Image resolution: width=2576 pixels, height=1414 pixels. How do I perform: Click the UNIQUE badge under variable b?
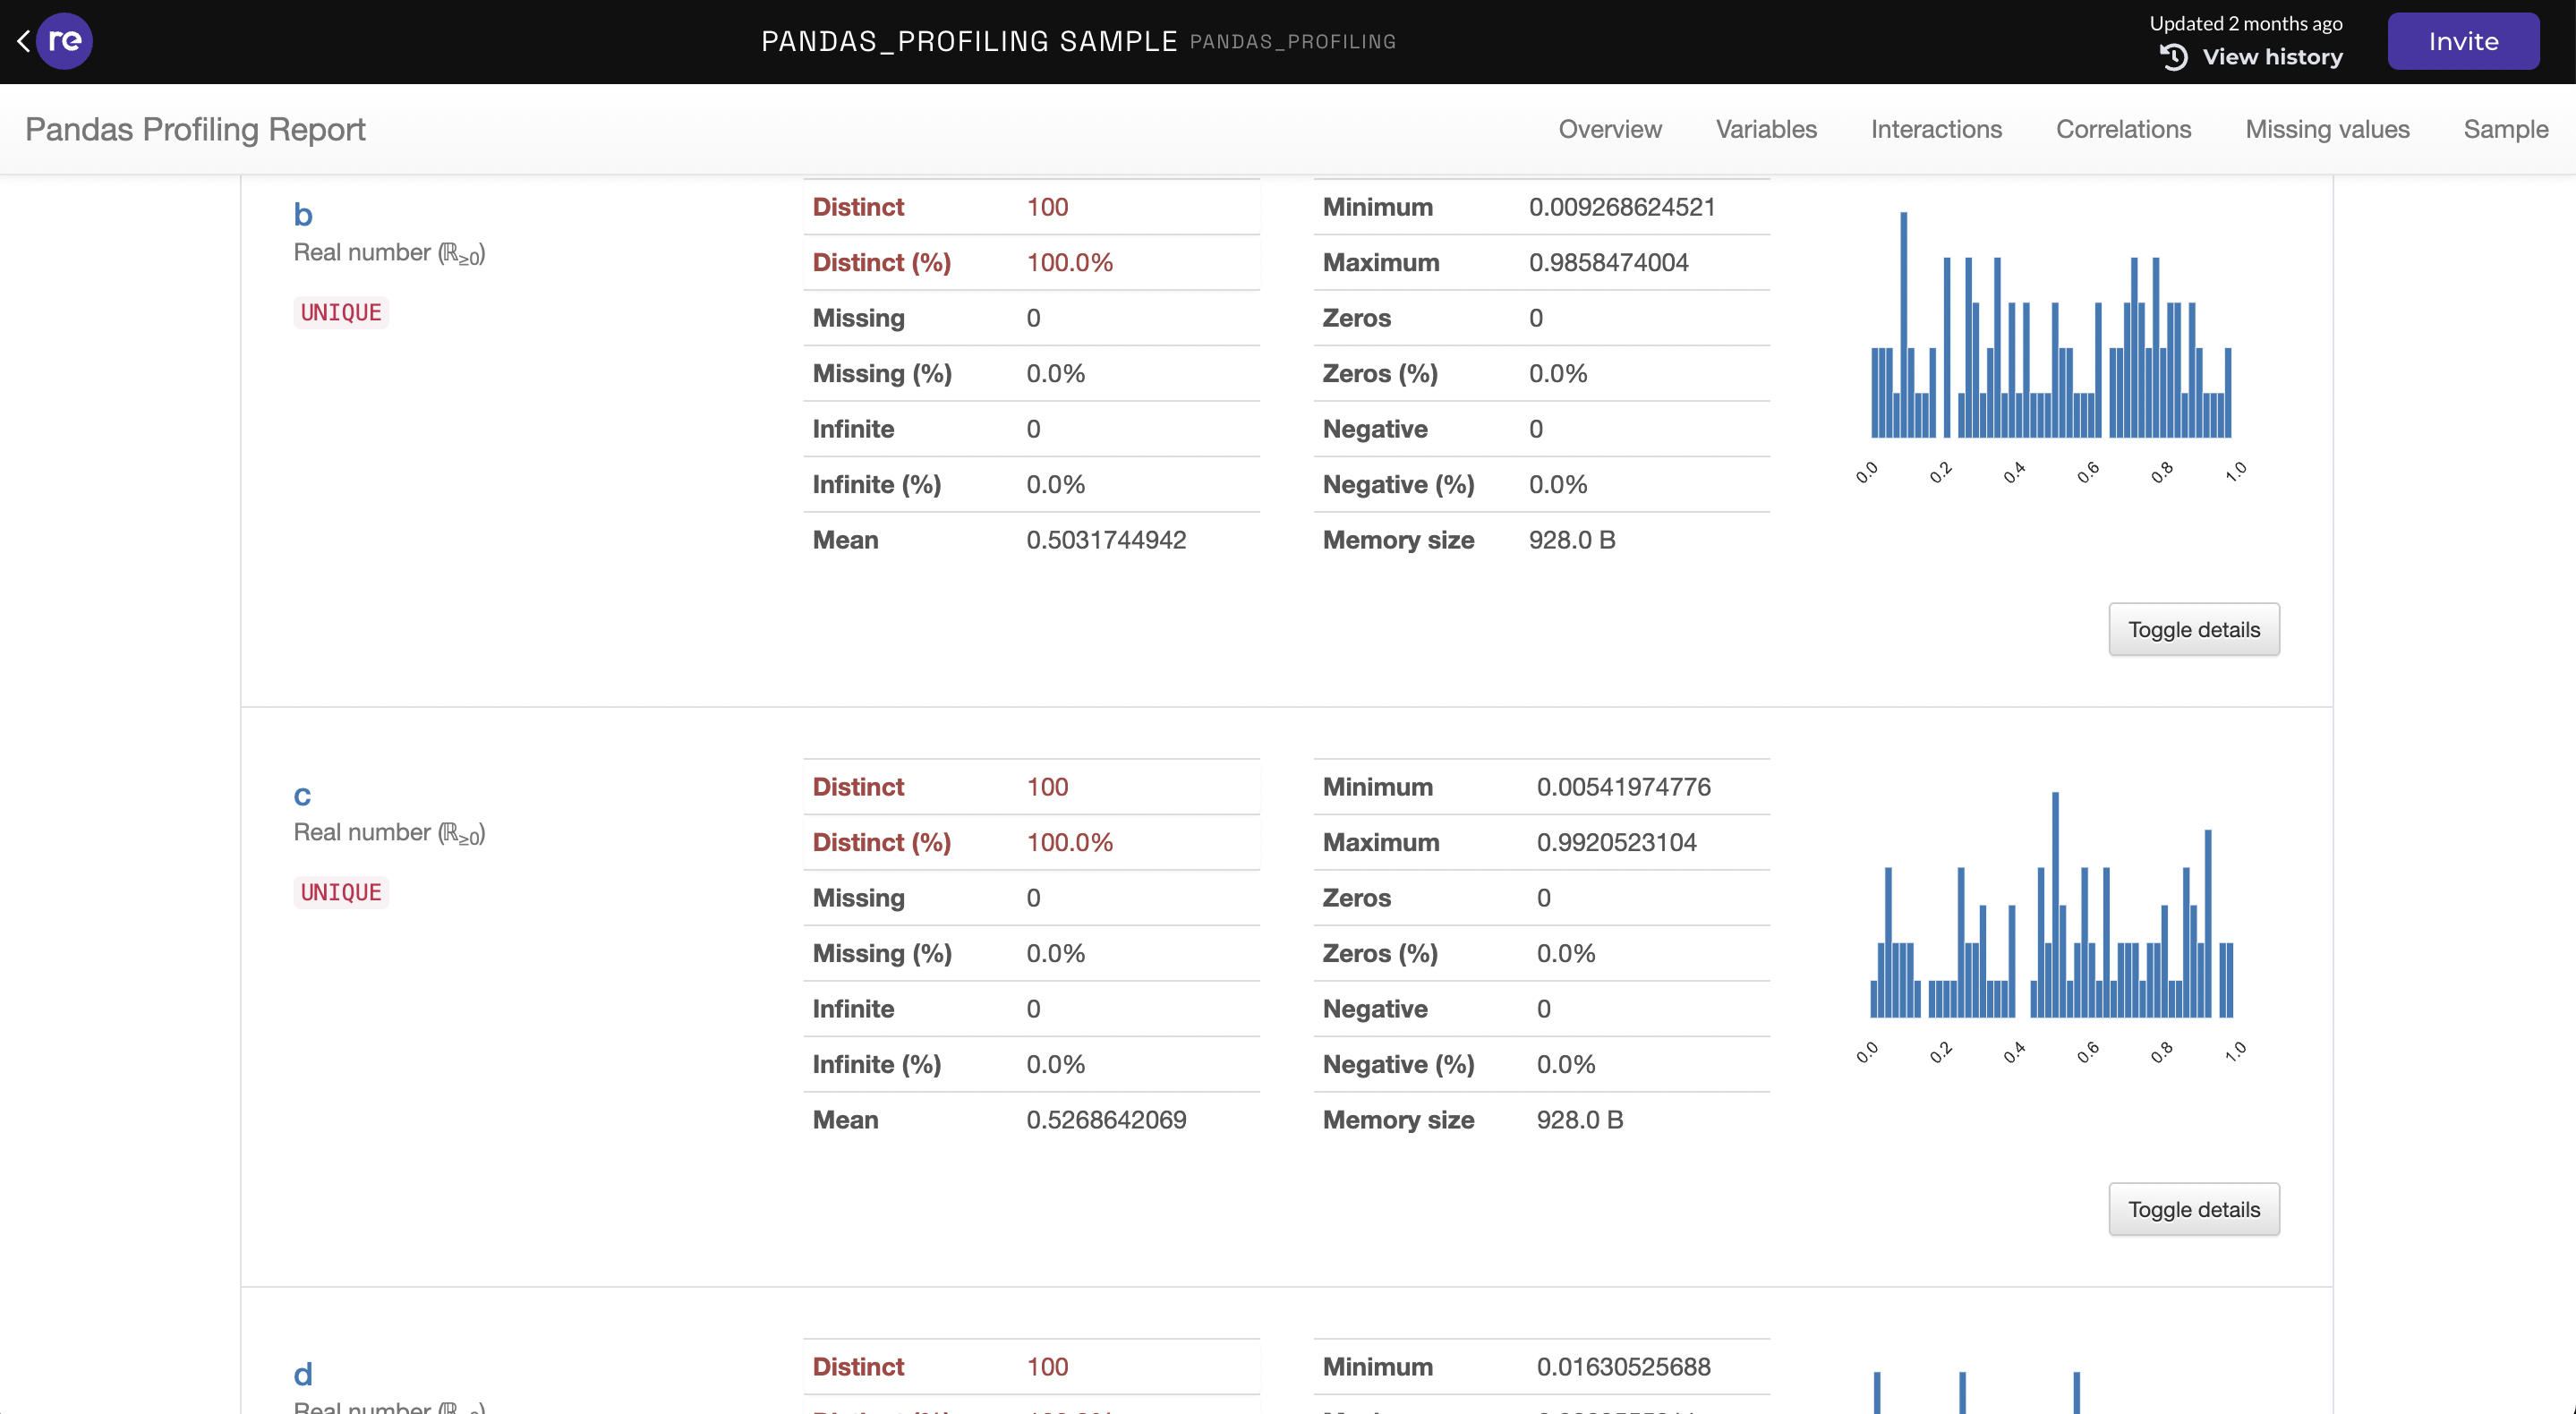click(340, 312)
